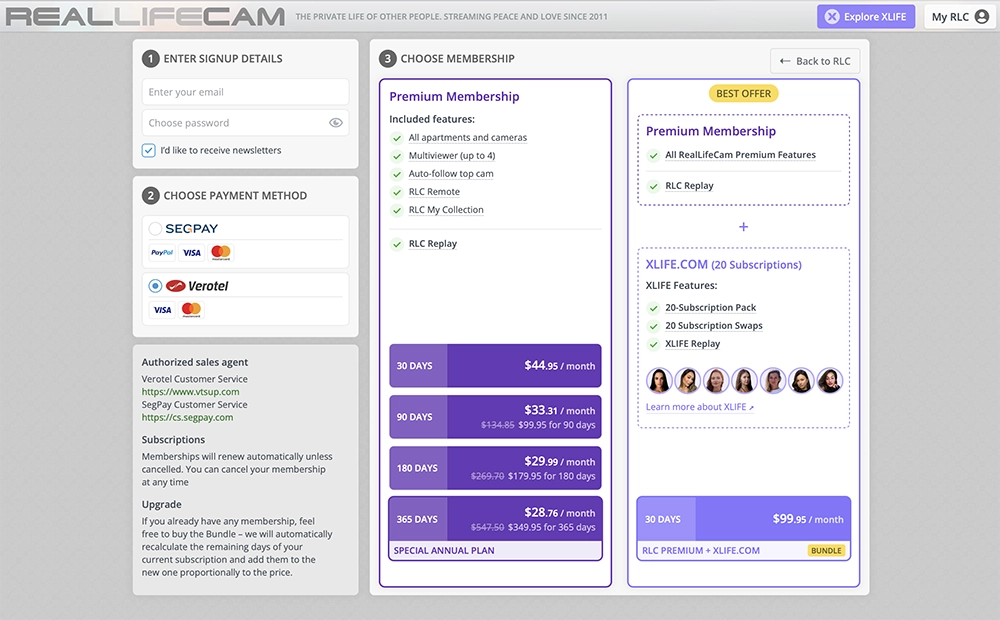Click RLC Replay in the Best Offer card
The width and height of the screenshot is (1000, 620).
(689, 186)
